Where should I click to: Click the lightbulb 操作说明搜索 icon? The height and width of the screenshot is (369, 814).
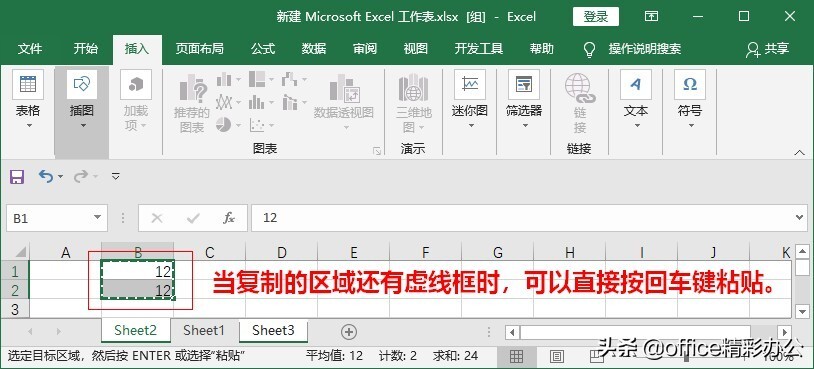[x=589, y=49]
